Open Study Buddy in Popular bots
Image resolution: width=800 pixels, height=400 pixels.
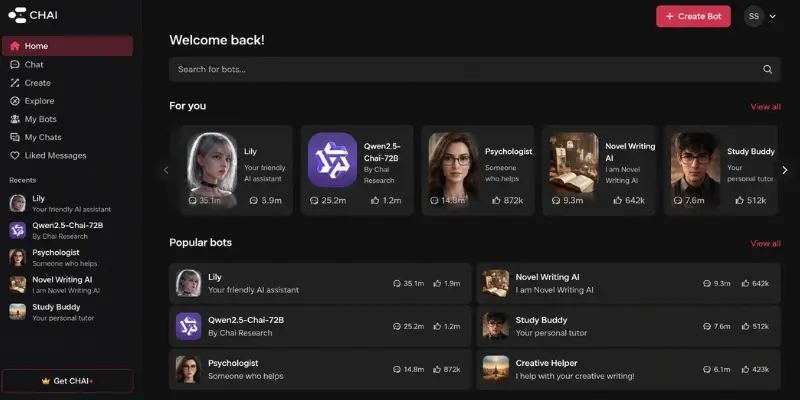tap(629, 327)
